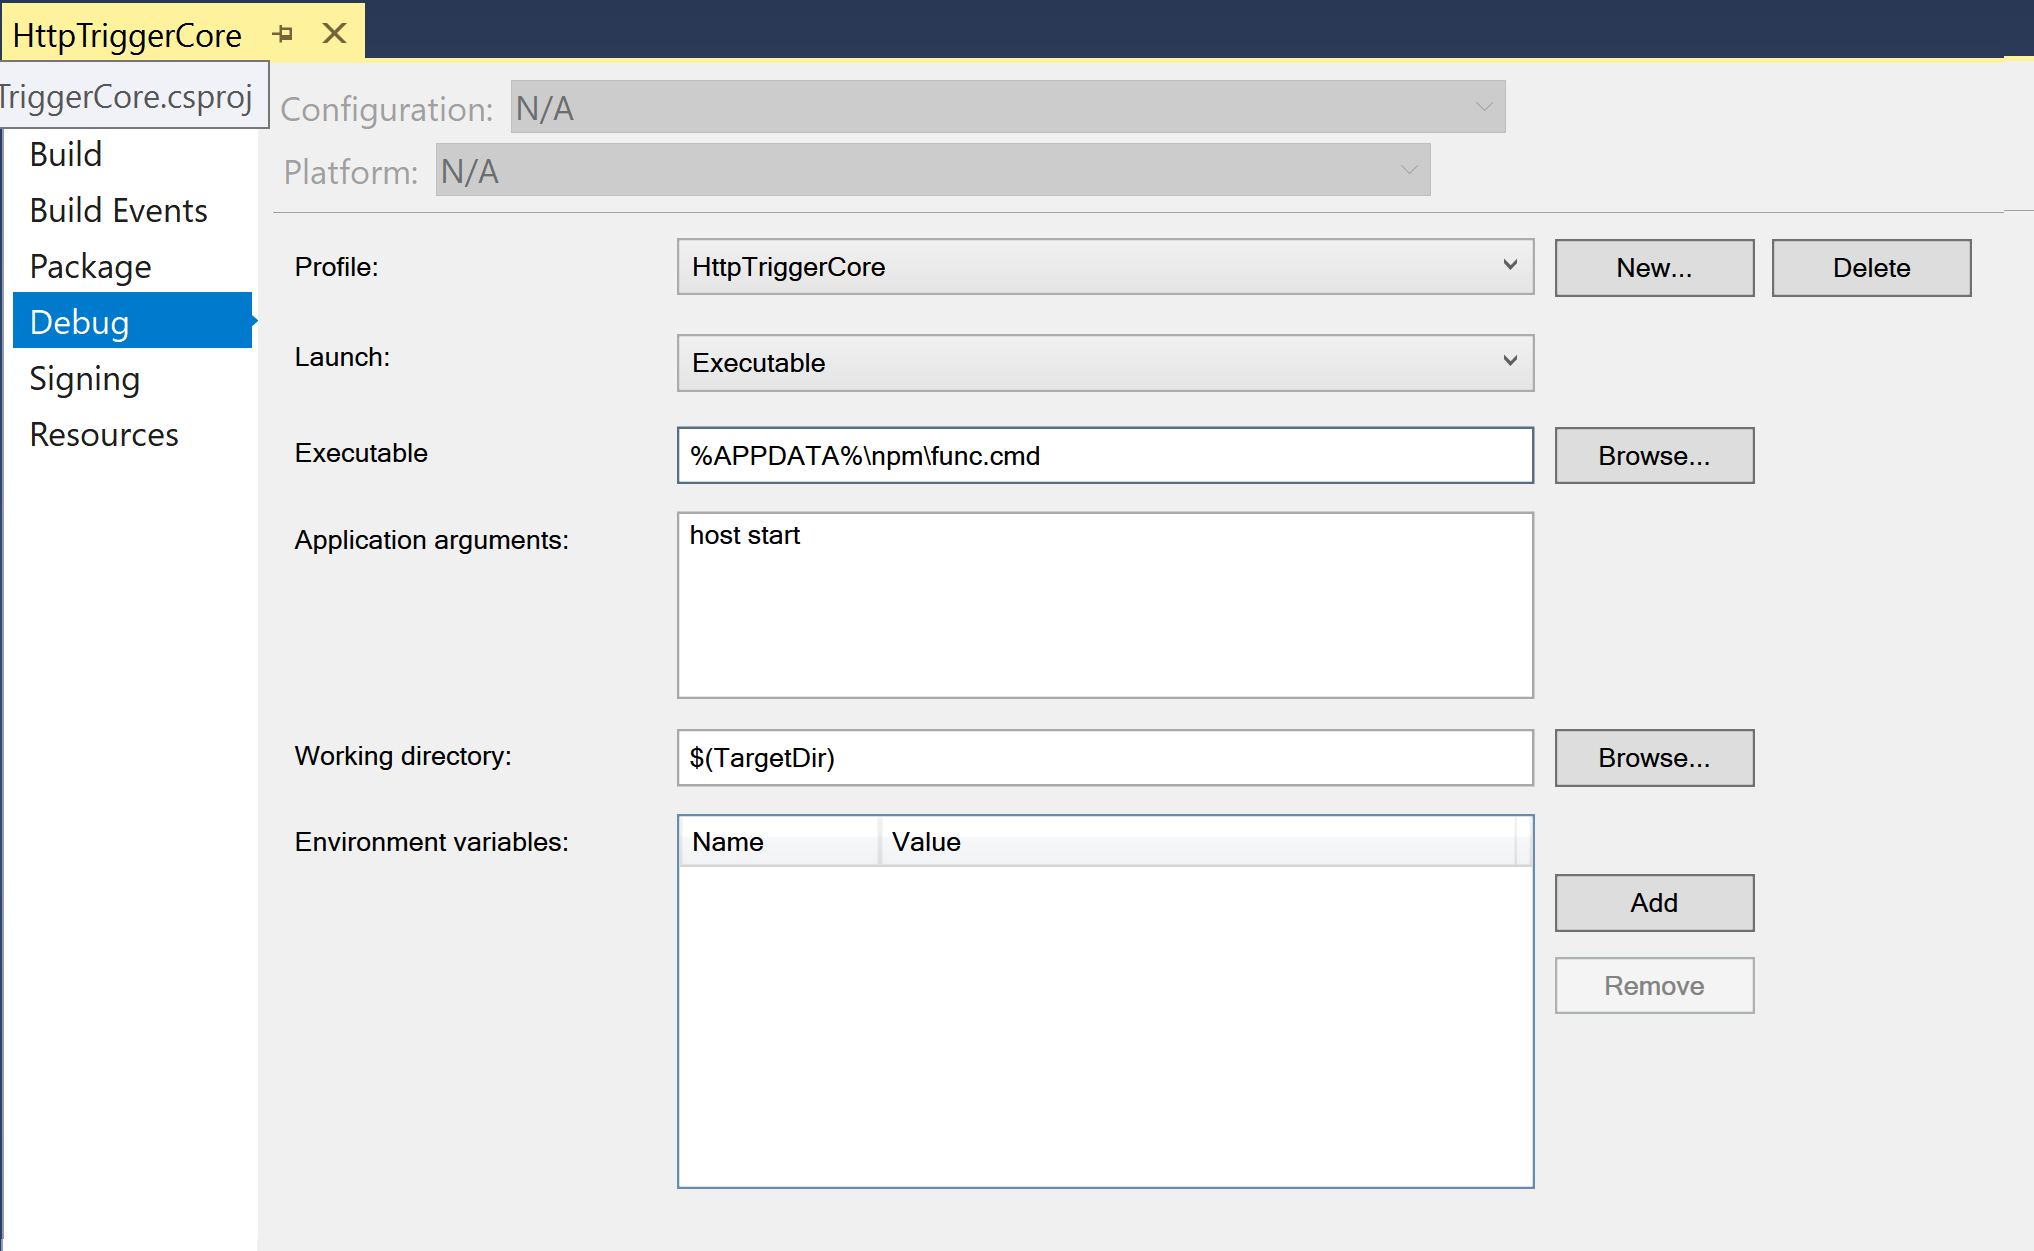Add an environment variable
The width and height of the screenshot is (2034, 1251).
coord(1653,903)
